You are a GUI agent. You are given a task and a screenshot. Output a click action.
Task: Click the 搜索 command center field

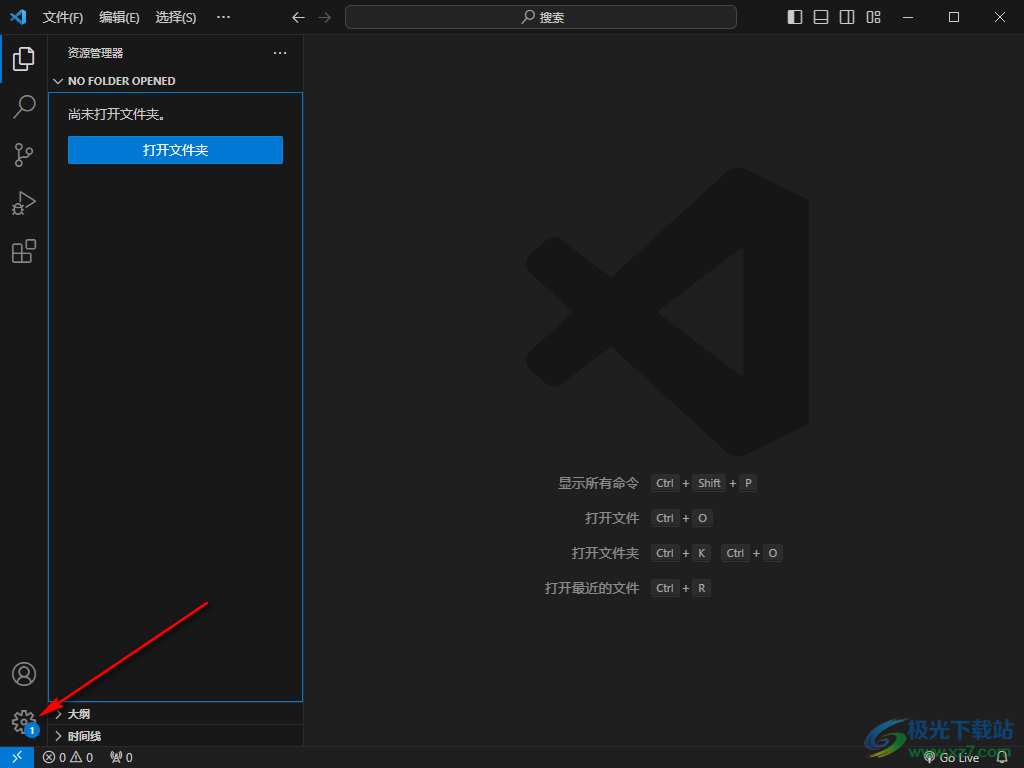541,17
